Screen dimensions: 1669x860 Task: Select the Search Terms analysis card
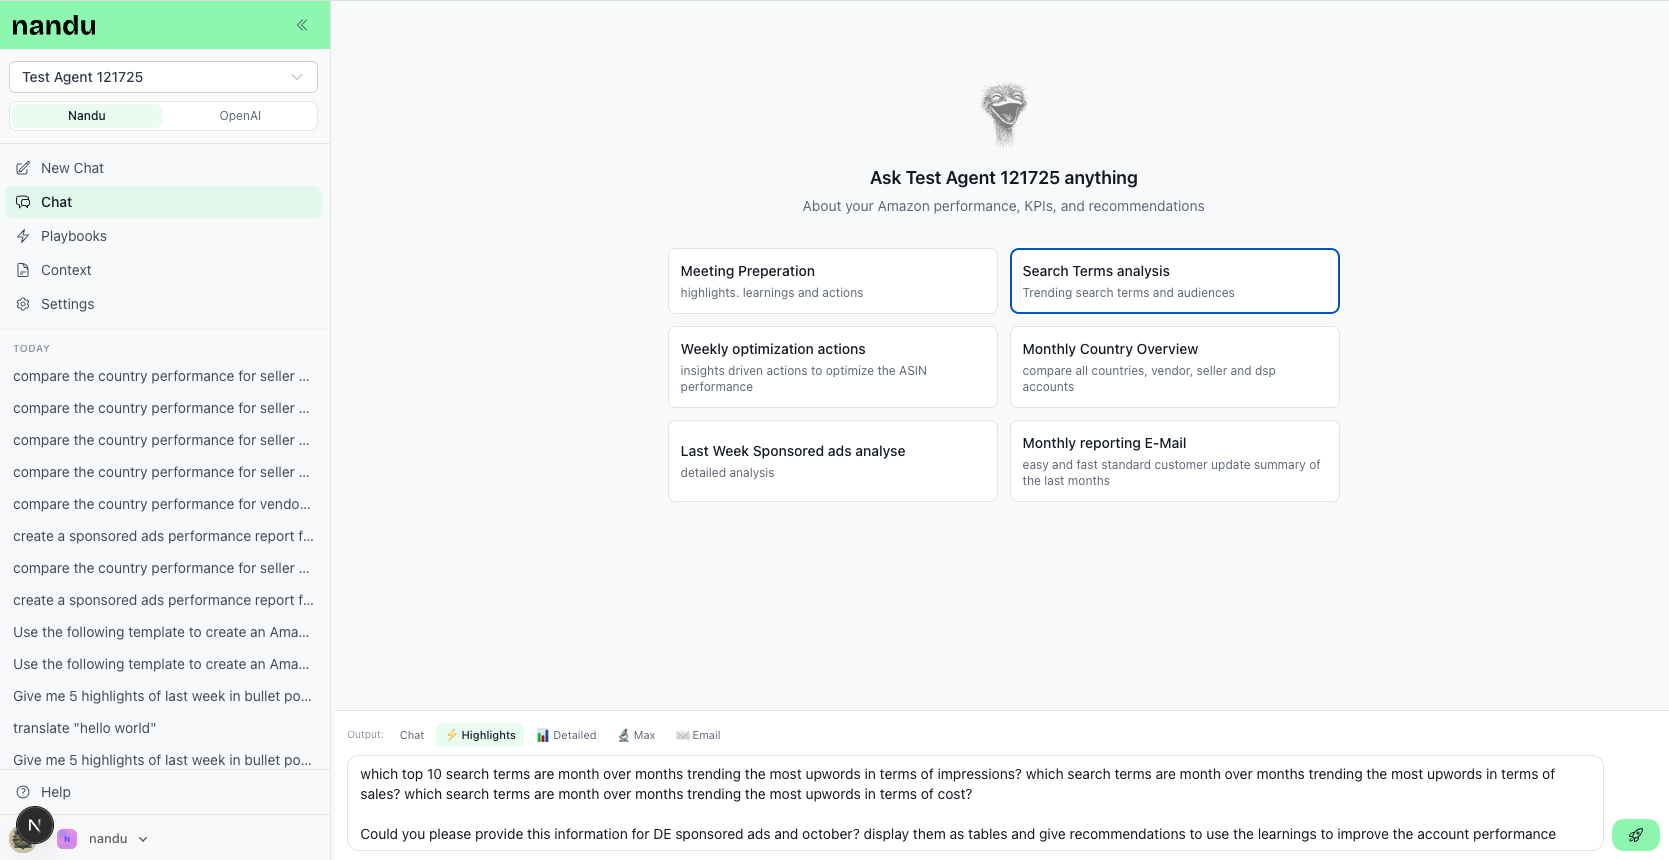pyautogui.click(x=1174, y=281)
